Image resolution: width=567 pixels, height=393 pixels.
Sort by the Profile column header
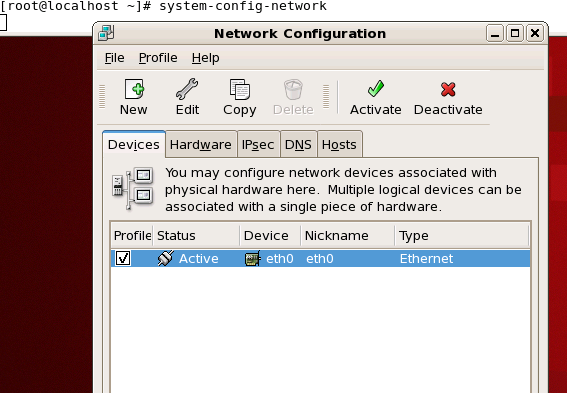coord(132,236)
